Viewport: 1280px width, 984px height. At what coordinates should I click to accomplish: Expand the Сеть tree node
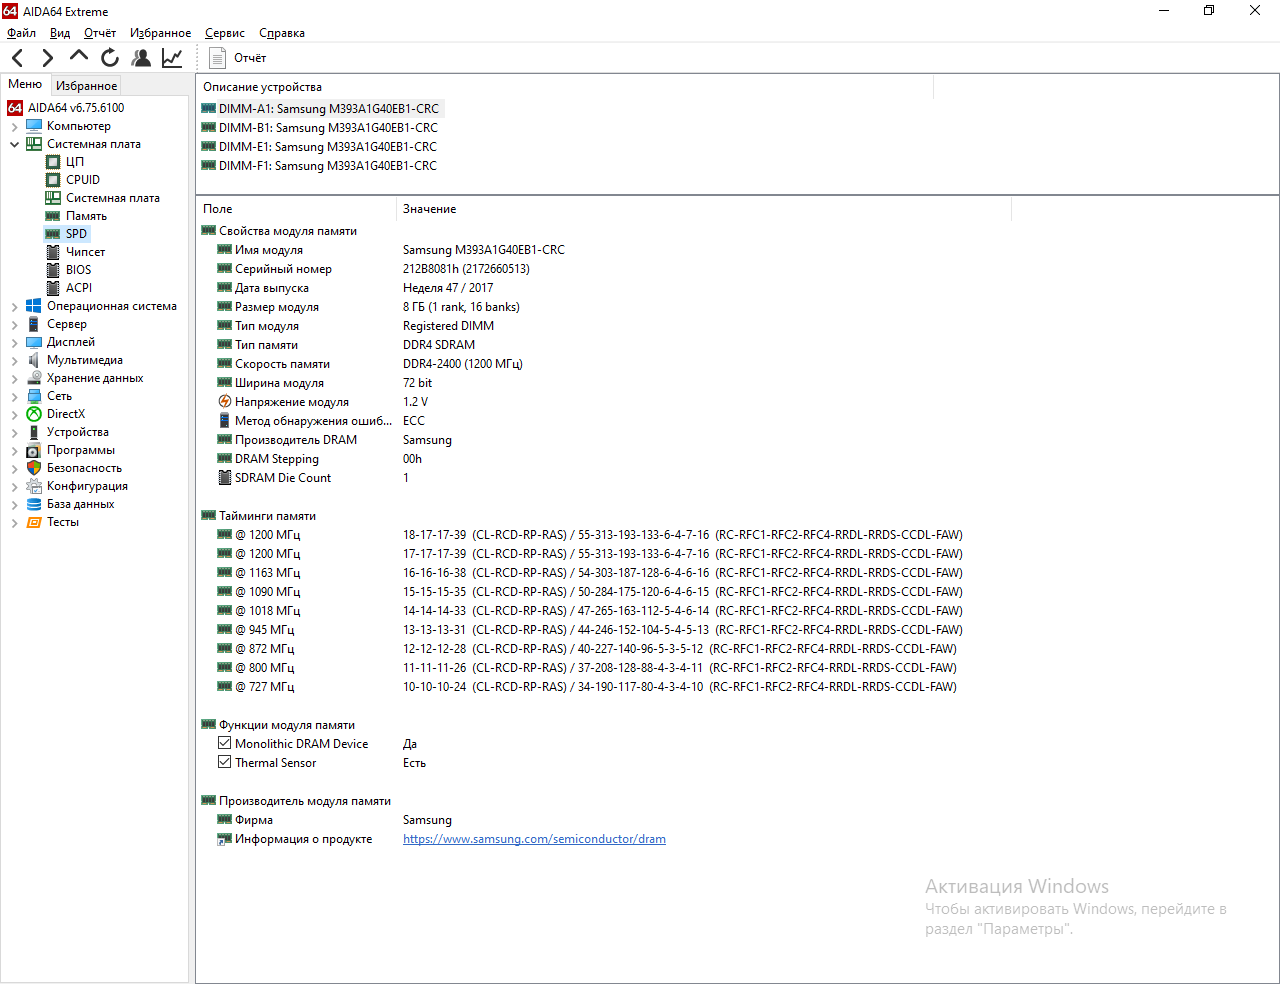point(14,396)
